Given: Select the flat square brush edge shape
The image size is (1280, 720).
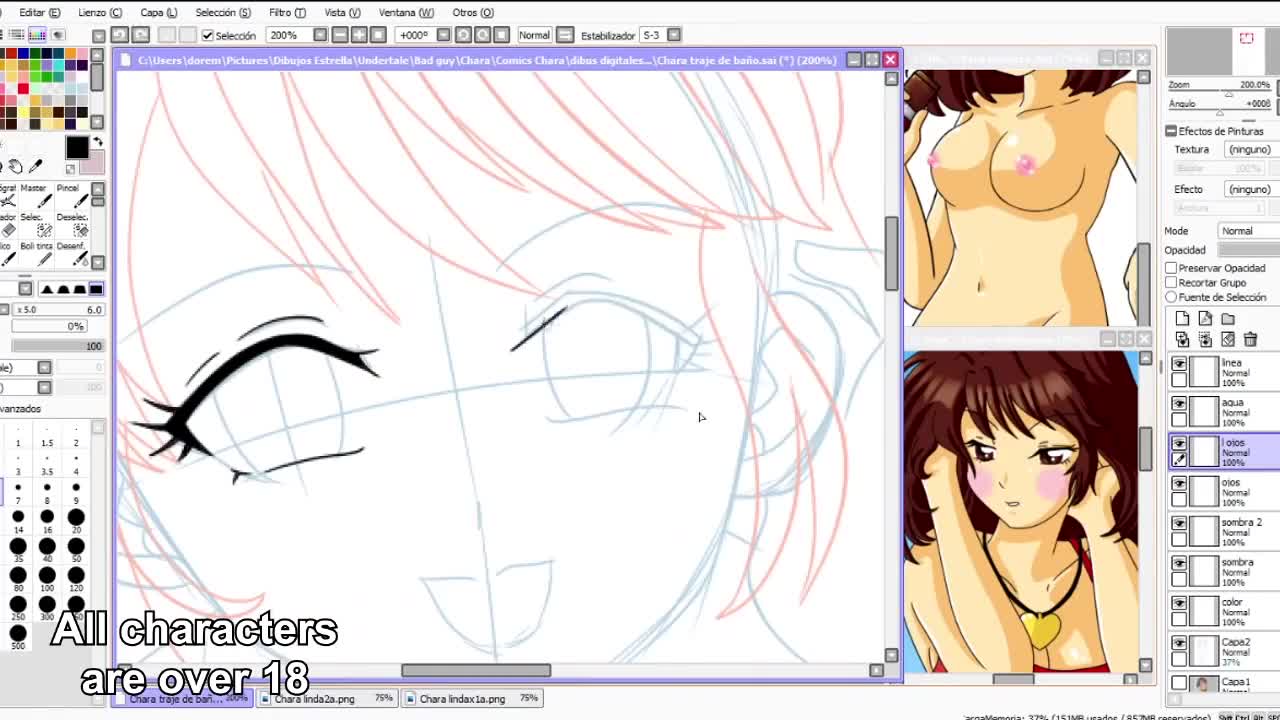Looking at the screenshot, I should click(x=96, y=289).
